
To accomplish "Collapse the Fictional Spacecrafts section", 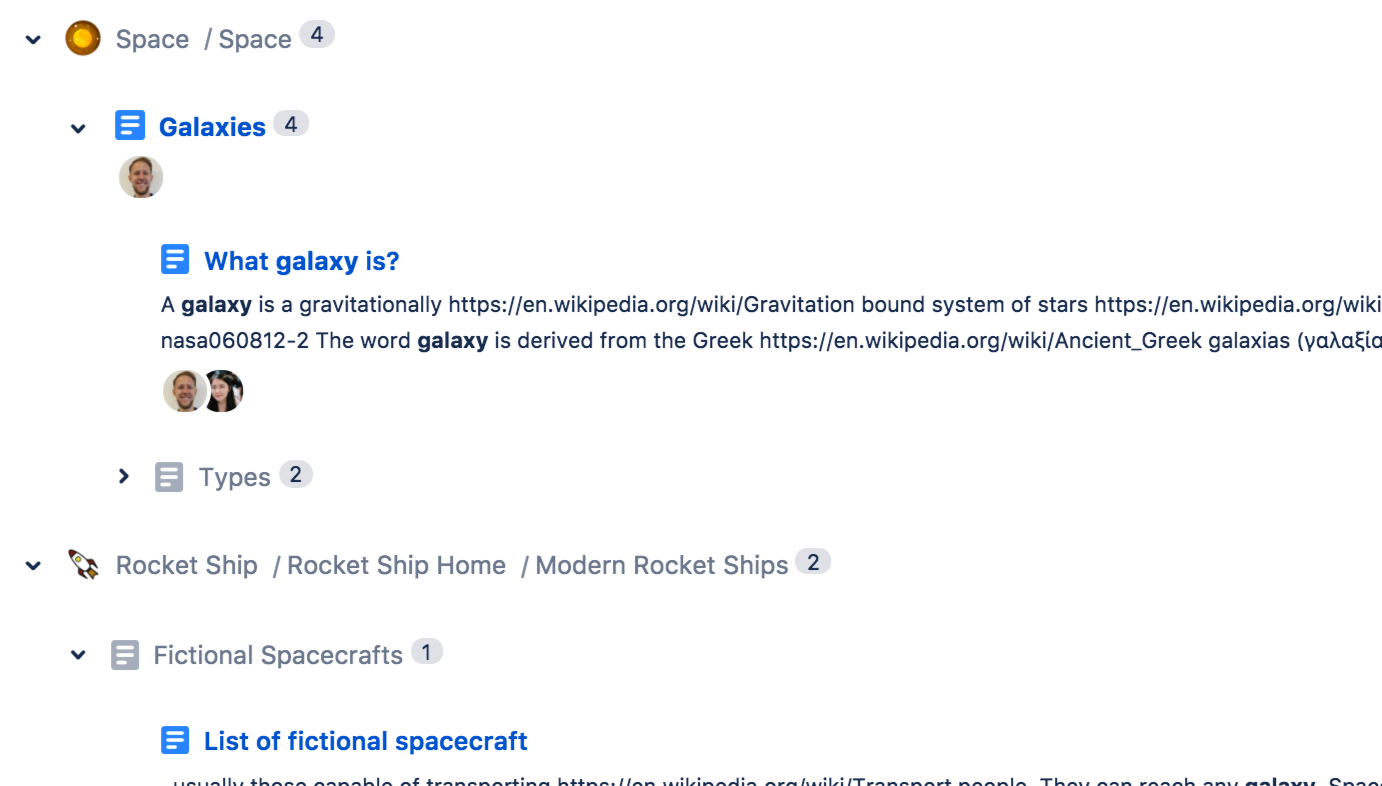I will pos(78,654).
